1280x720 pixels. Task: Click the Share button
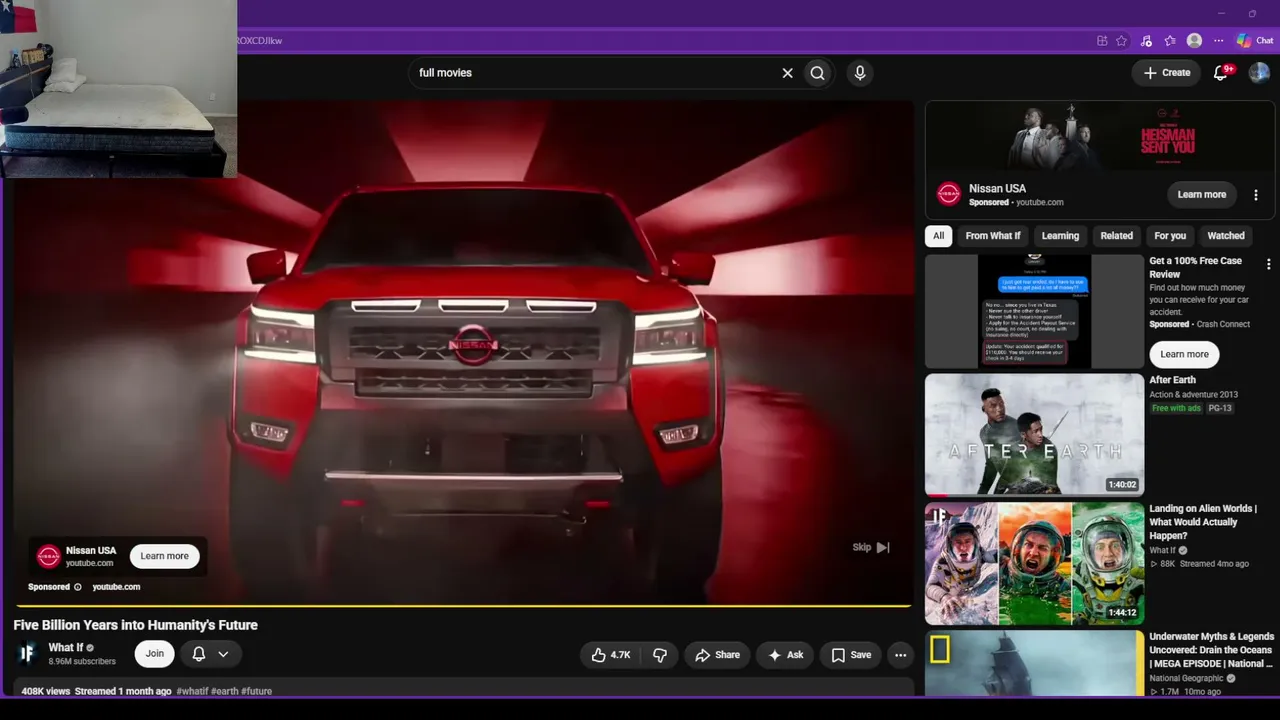[x=718, y=655]
